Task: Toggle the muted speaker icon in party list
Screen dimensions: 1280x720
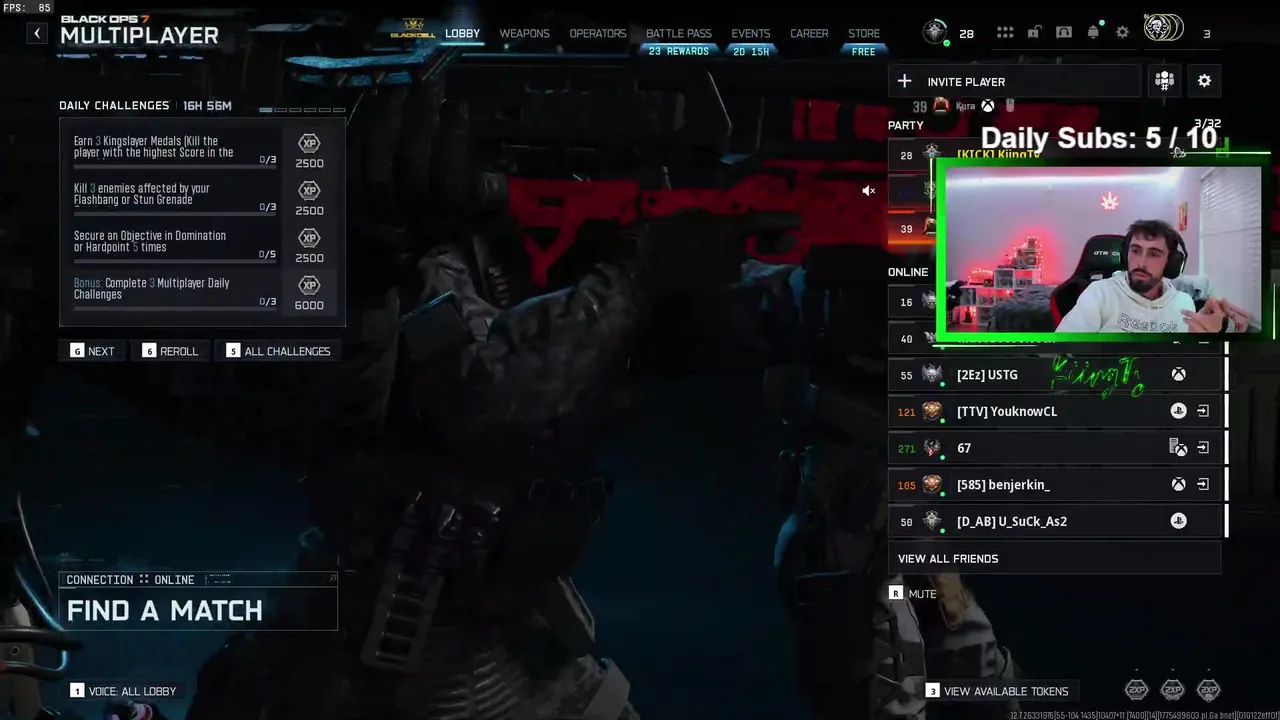Action: pyautogui.click(x=869, y=191)
